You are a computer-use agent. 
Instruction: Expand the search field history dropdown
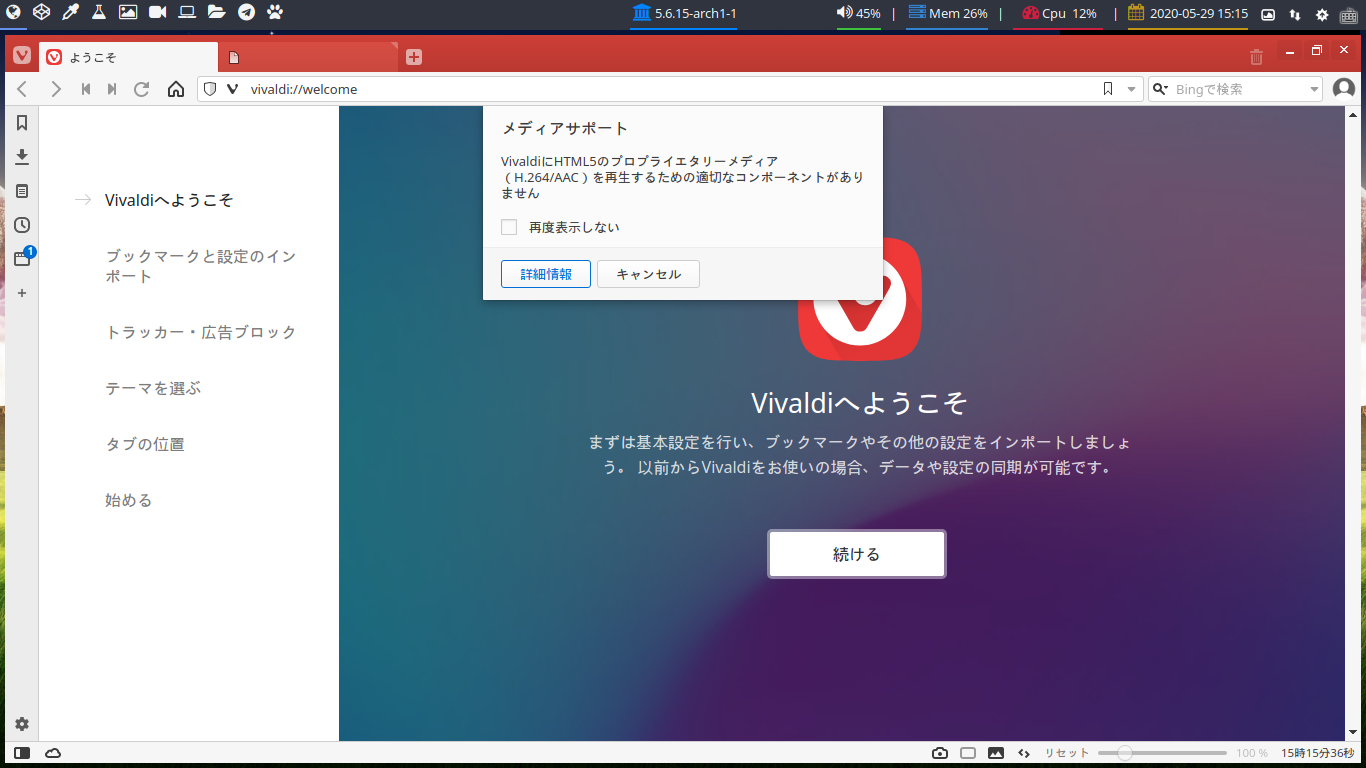pos(1315,89)
